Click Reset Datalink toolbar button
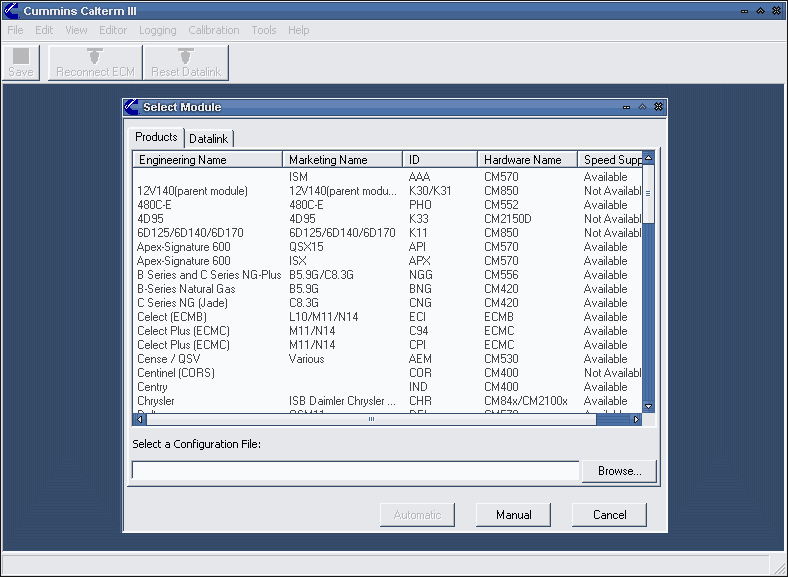Viewport: 788px width, 577px height. point(186,62)
